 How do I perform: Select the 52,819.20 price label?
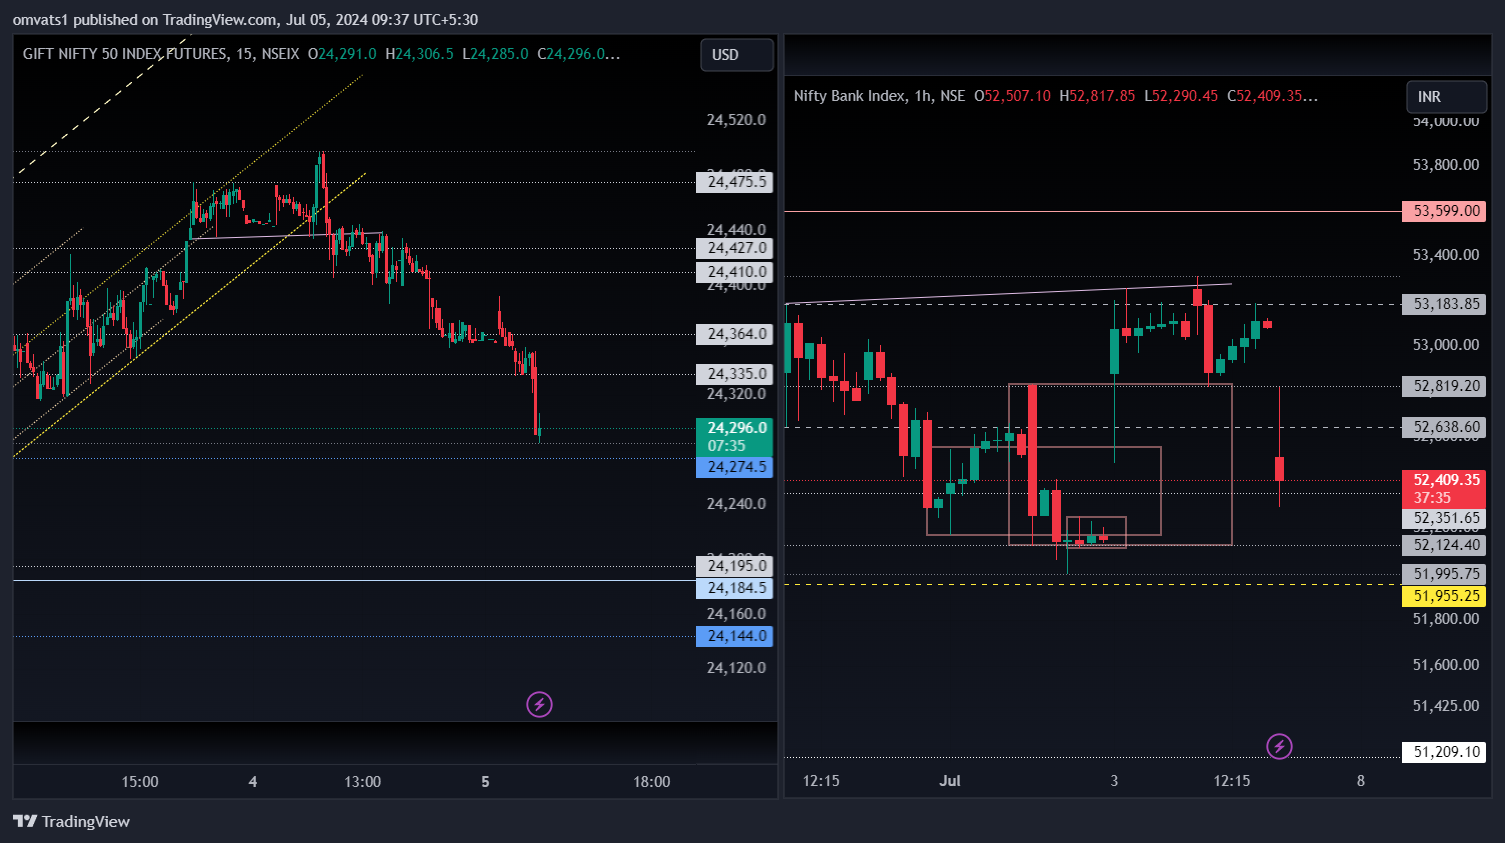pos(1444,386)
